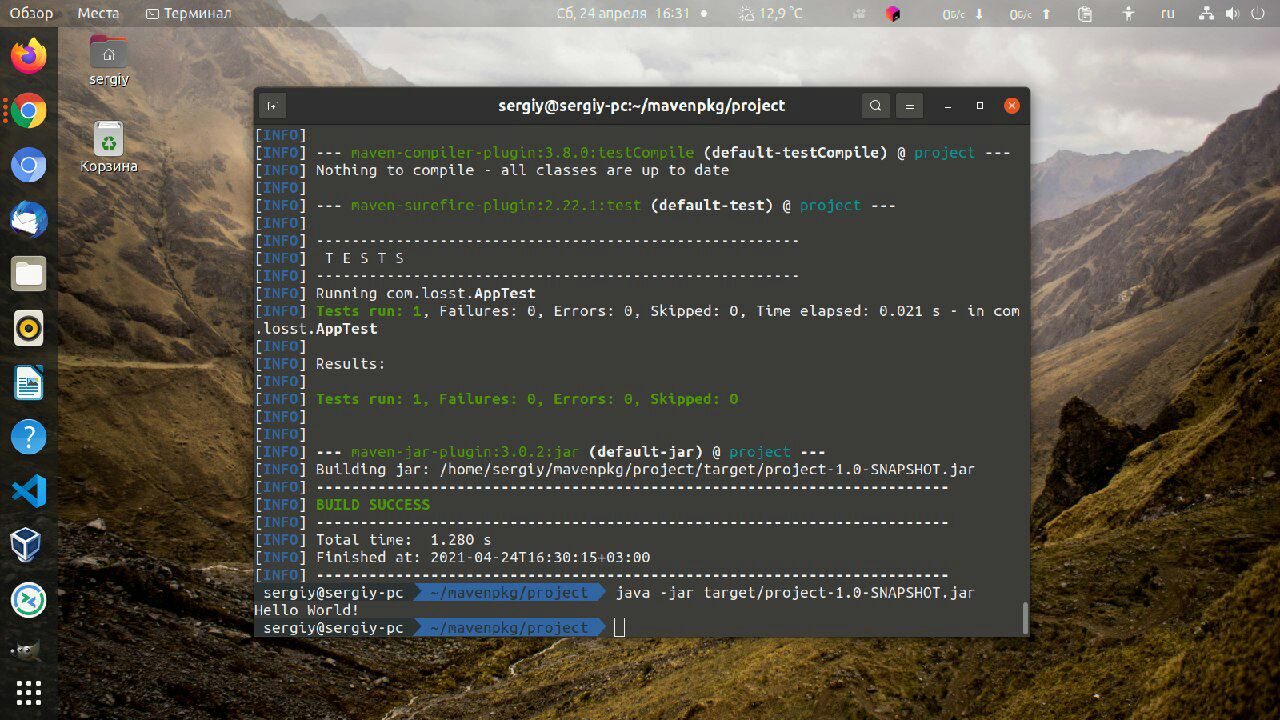Viewport: 1280px width, 720px height.
Task: Open LibreOffice Writer from the dock
Action: [29, 382]
